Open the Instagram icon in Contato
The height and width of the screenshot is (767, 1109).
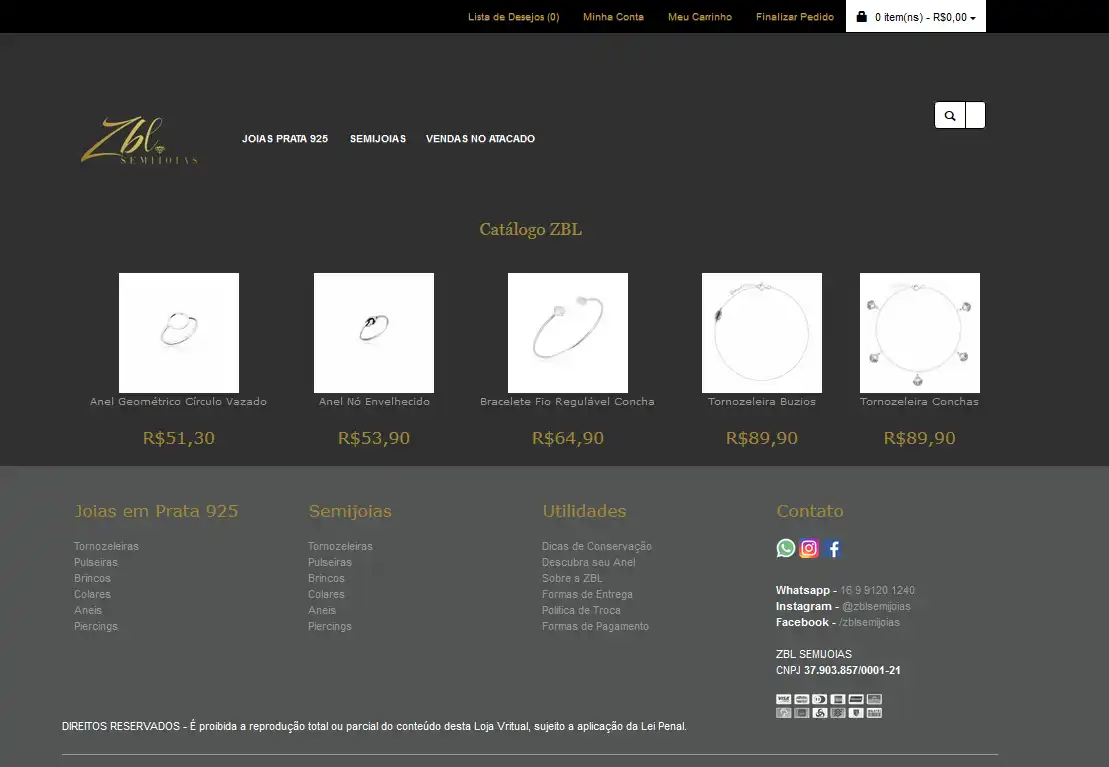(x=810, y=548)
